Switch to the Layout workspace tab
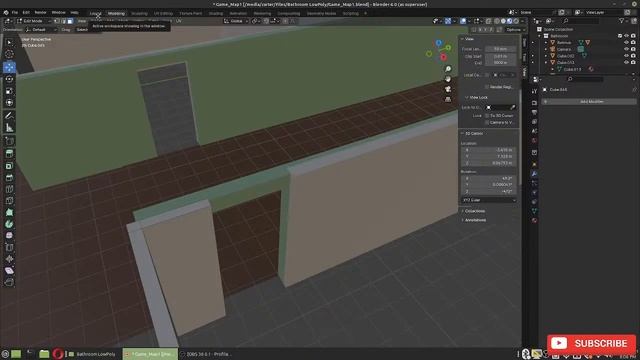The width and height of the screenshot is (640, 360). pyautogui.click(x=96, y=13)
